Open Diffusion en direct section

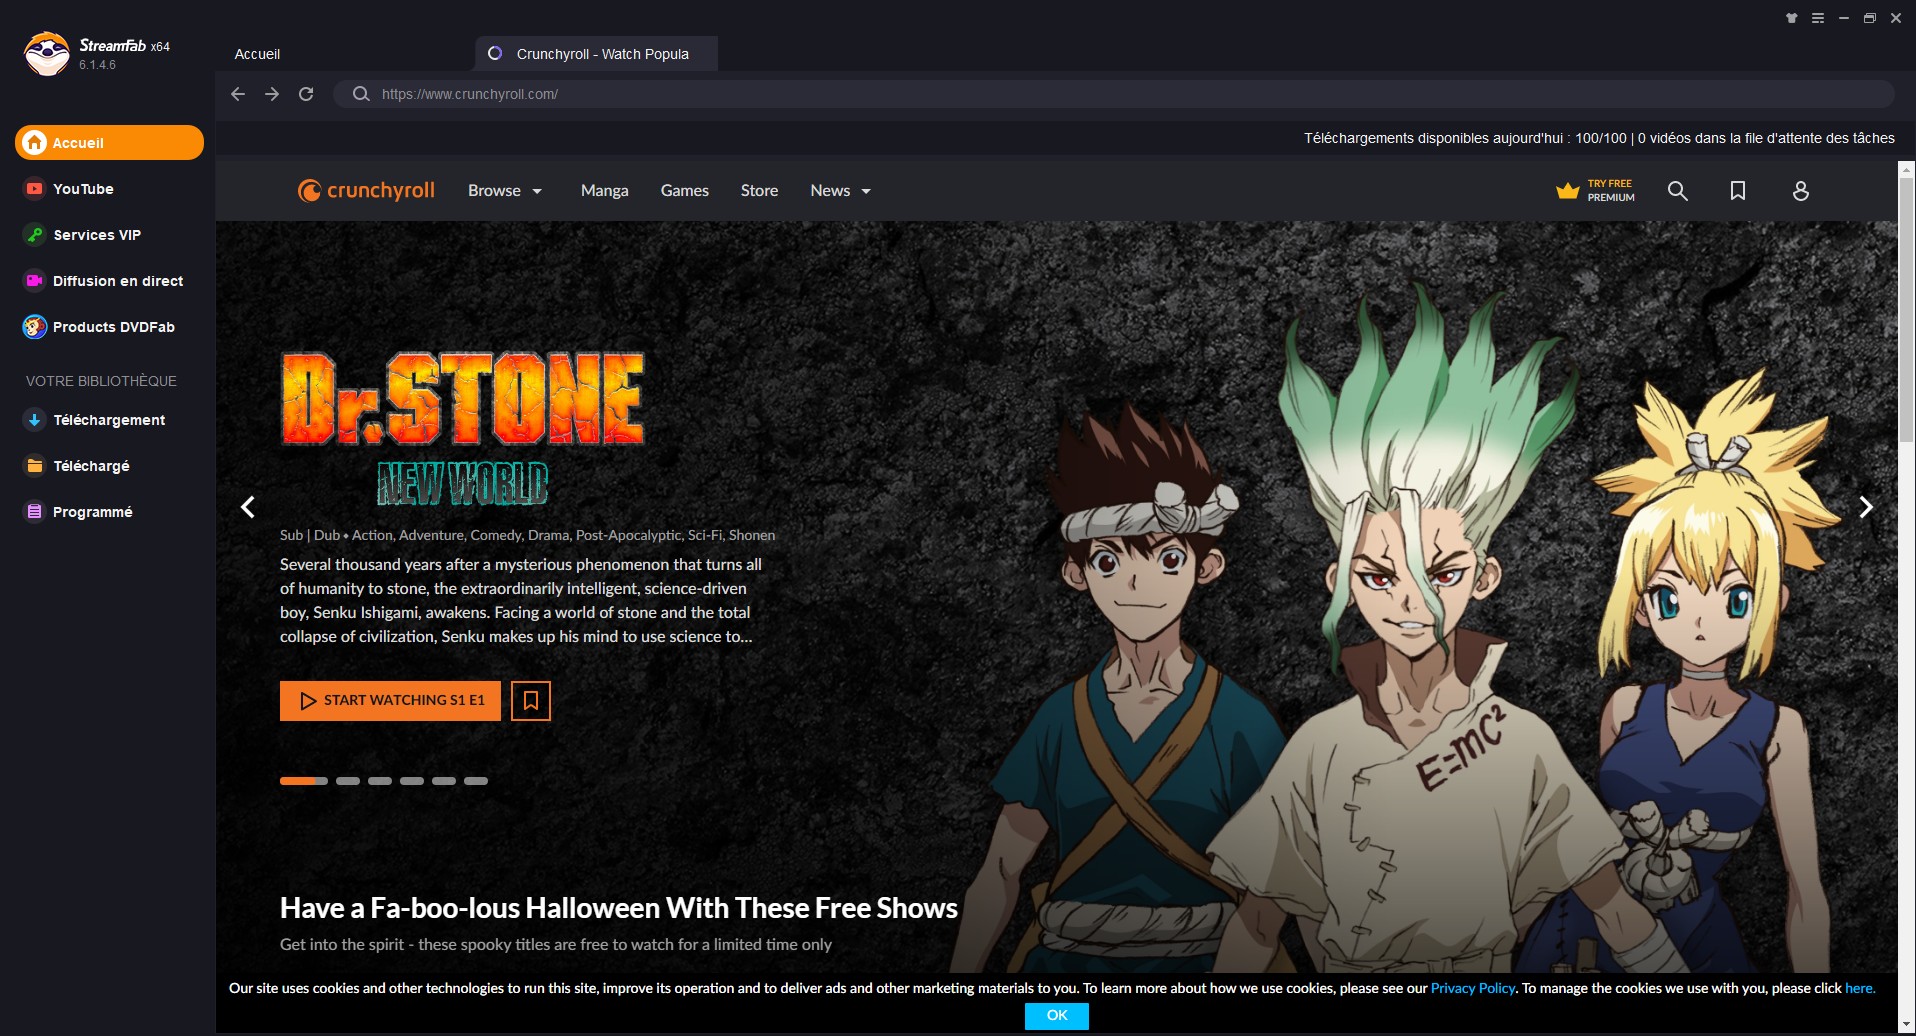(109, 281)
